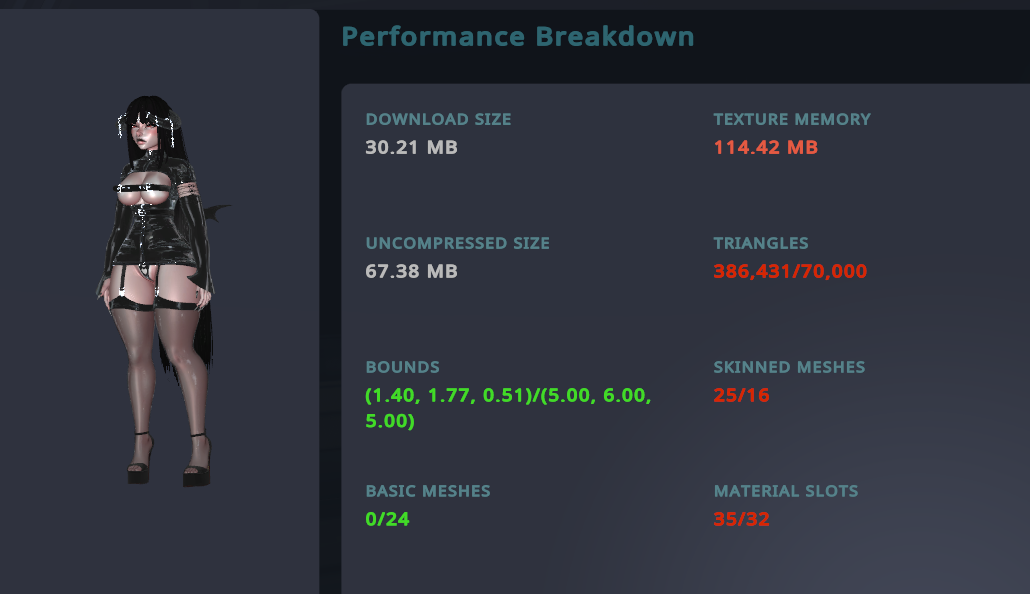Viewport: 1030px width, 594px height.
Task: Click the 386,431 triangle count
Action: [752, 272]
